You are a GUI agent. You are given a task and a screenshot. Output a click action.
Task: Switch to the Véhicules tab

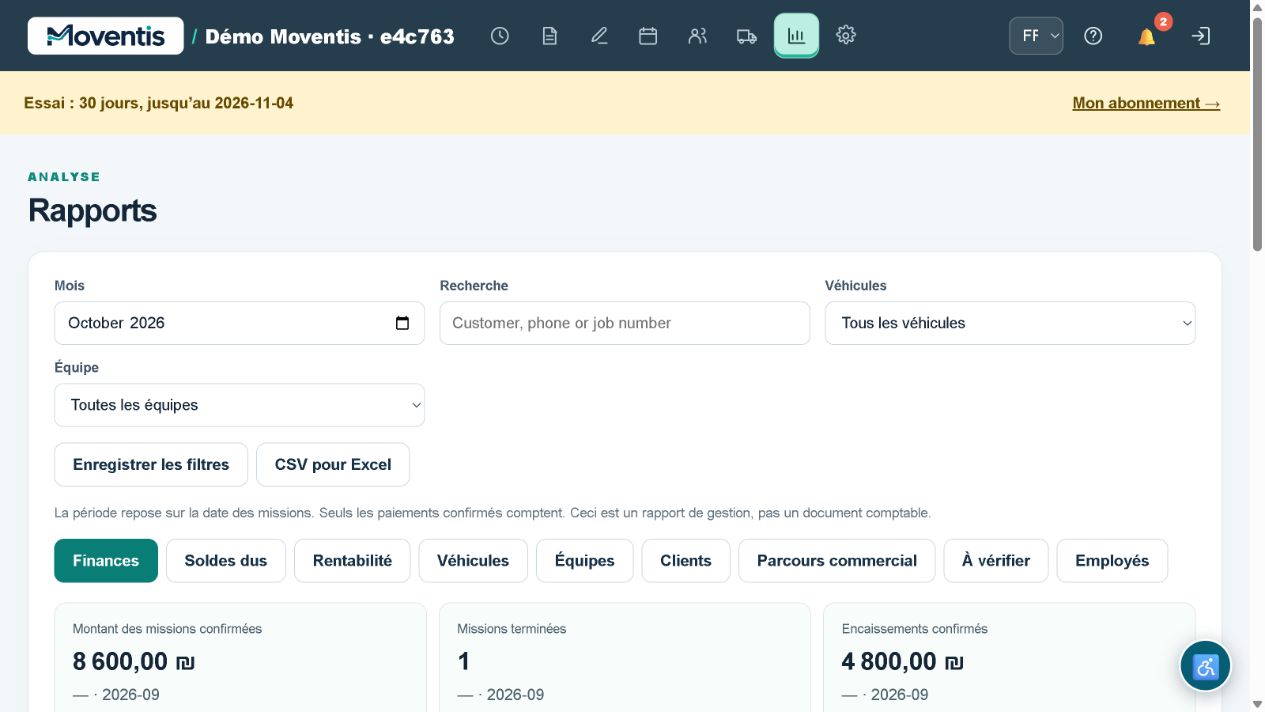point(473,561)
